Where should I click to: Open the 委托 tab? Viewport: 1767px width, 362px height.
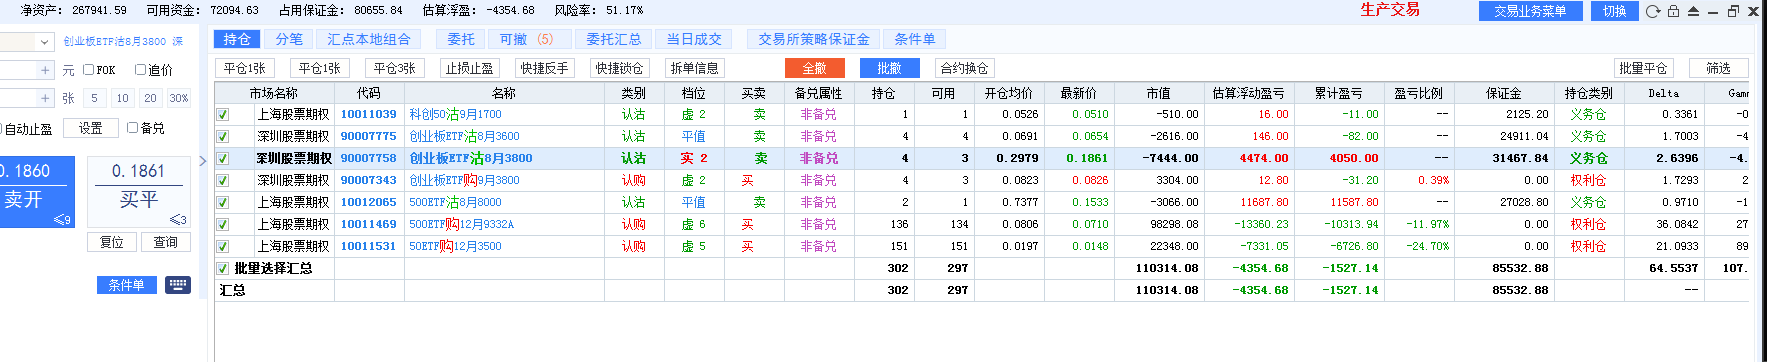click(461, 39)
